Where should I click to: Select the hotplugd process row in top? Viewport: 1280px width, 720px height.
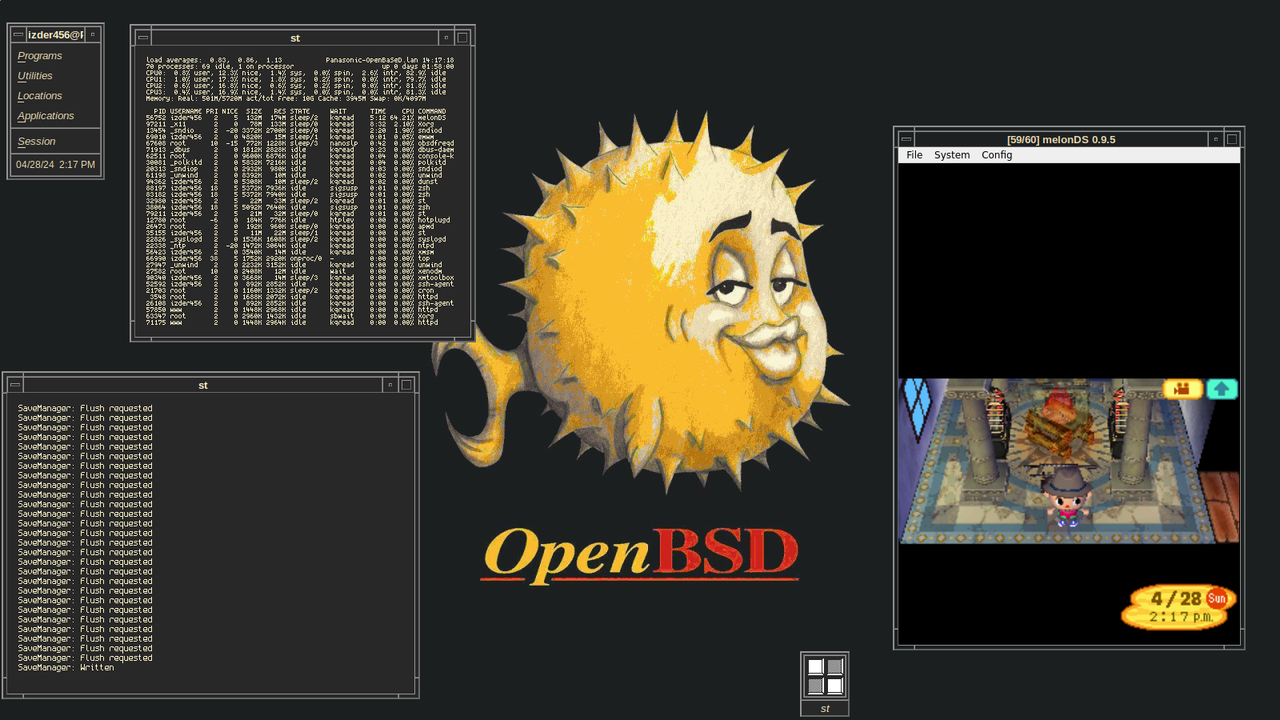click(x=300, y=220)
